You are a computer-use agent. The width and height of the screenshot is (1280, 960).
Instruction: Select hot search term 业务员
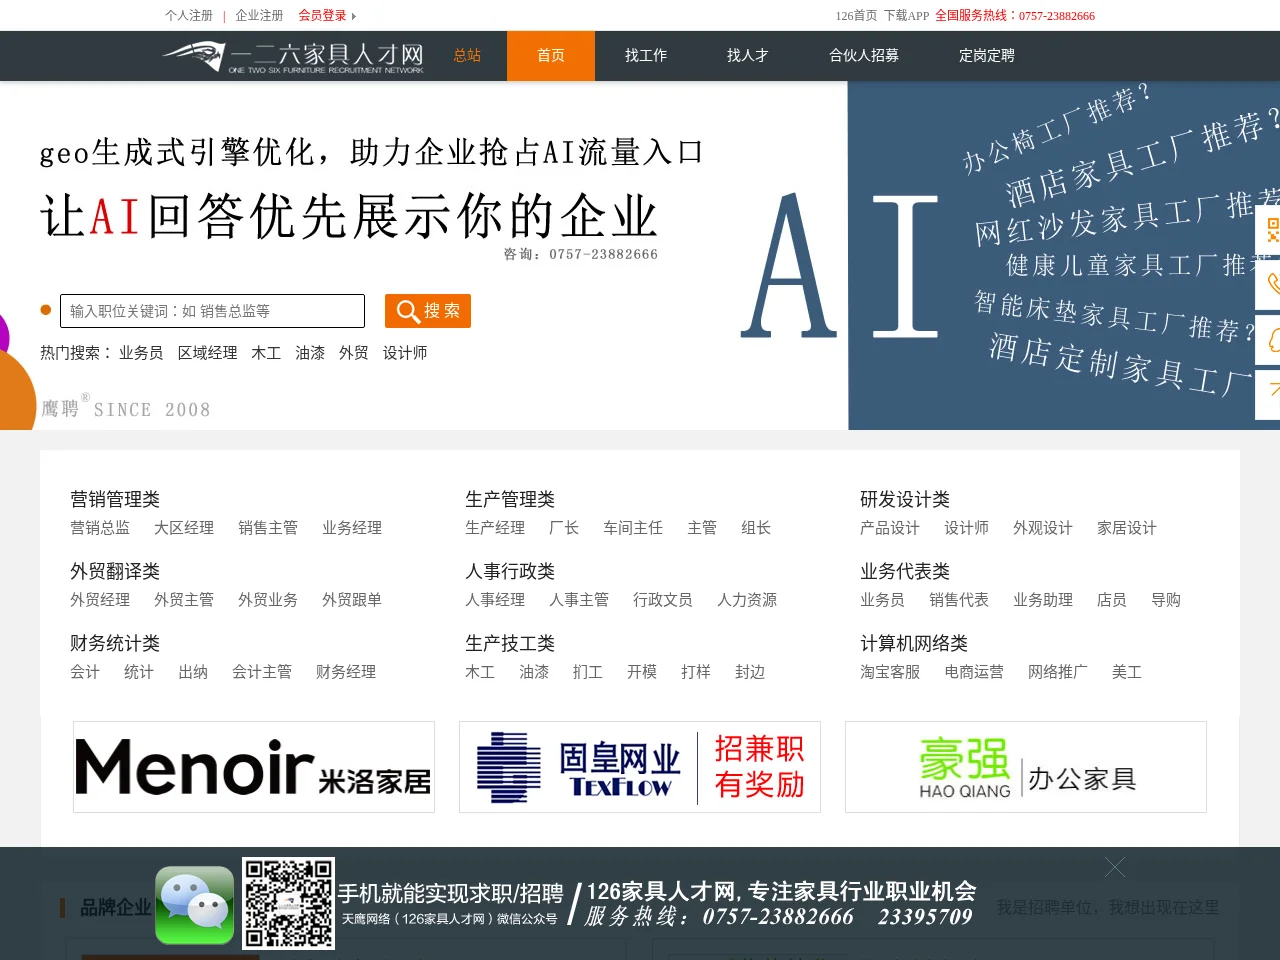point(141,353)
